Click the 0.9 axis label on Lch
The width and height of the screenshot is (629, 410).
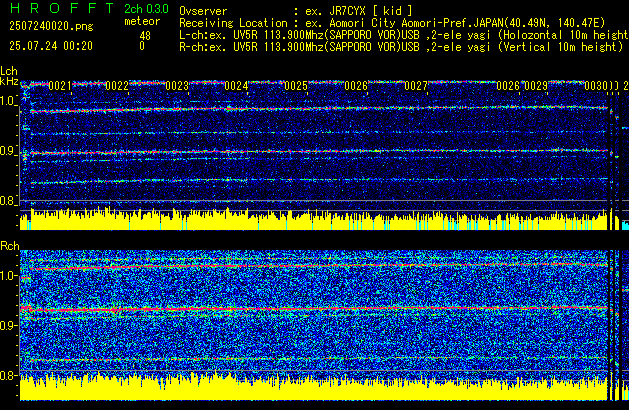click(x=8, y=151)
